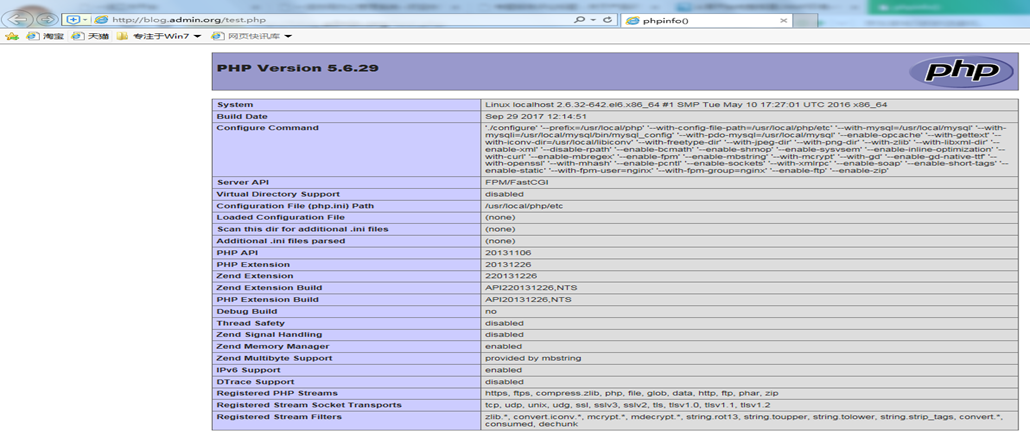Screen dimensions: 1030x433
Task: Click the System row label
Action: [x=235, y=104]
